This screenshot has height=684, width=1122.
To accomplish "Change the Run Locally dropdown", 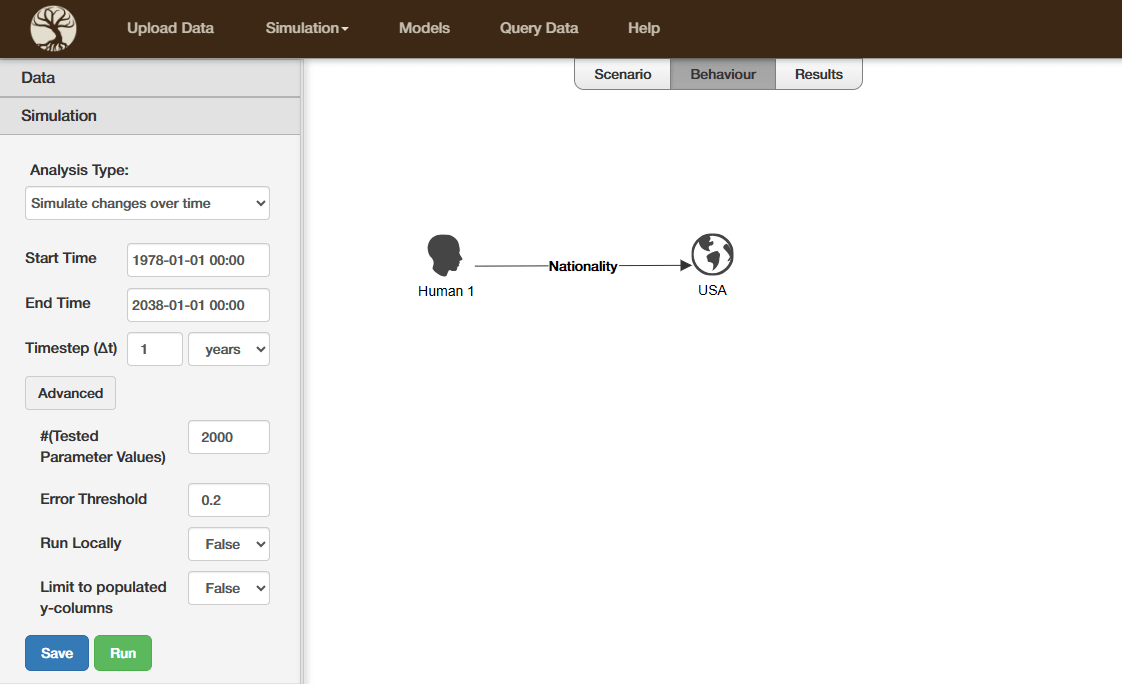I will (229, 544).
